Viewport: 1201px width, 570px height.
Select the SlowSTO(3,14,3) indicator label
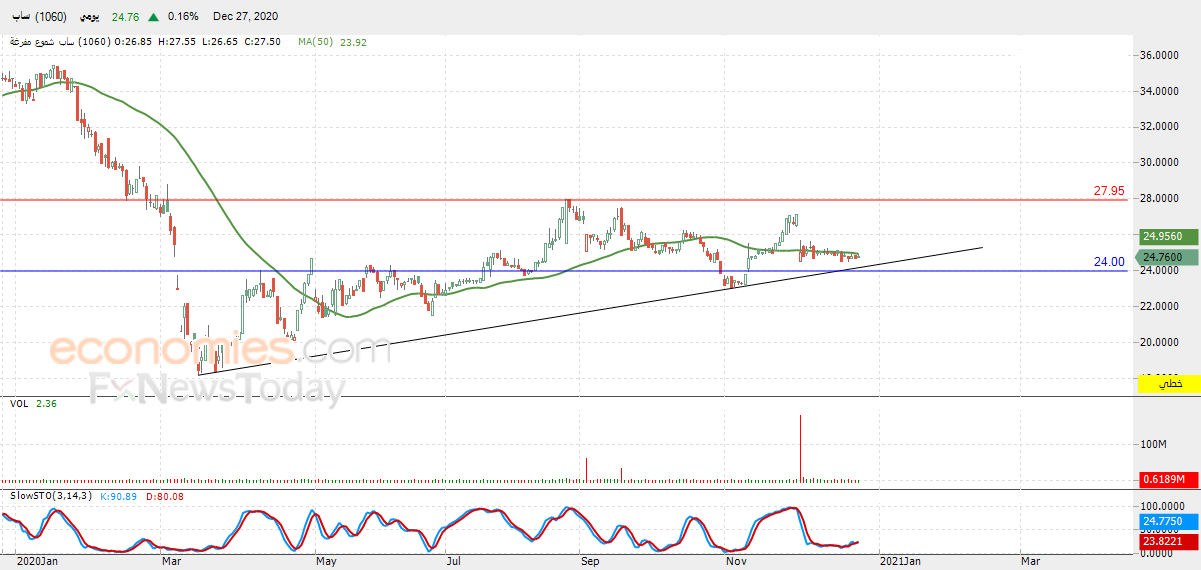(50, 496)
